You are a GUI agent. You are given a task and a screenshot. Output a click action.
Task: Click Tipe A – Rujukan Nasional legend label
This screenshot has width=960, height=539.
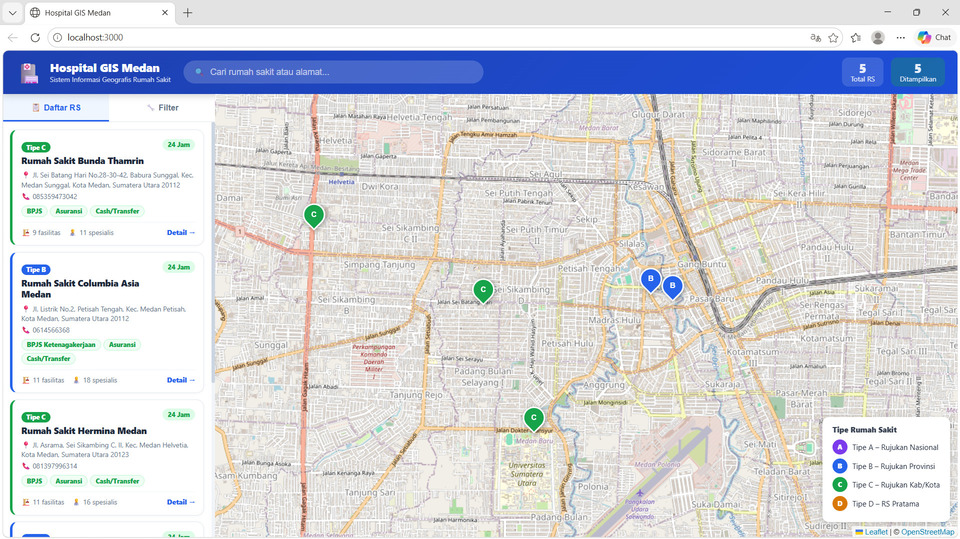click(x=895, y=448)
